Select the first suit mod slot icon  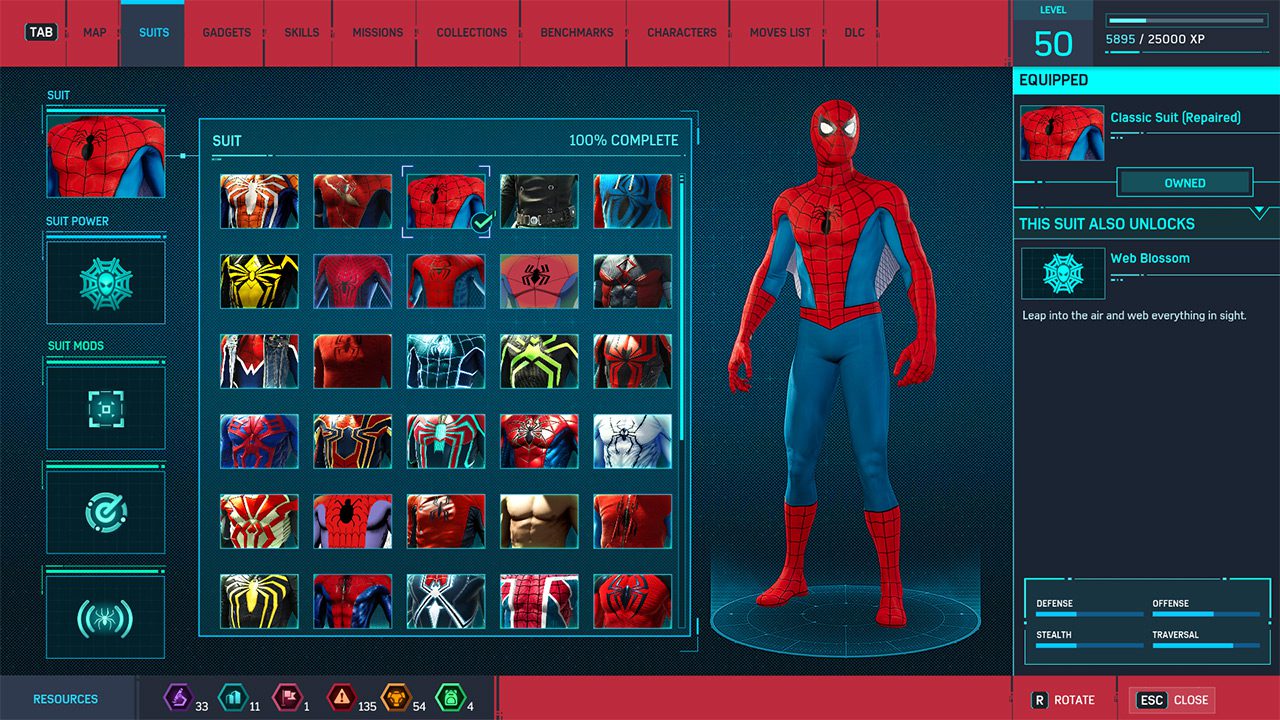click(x=105, y=407)
